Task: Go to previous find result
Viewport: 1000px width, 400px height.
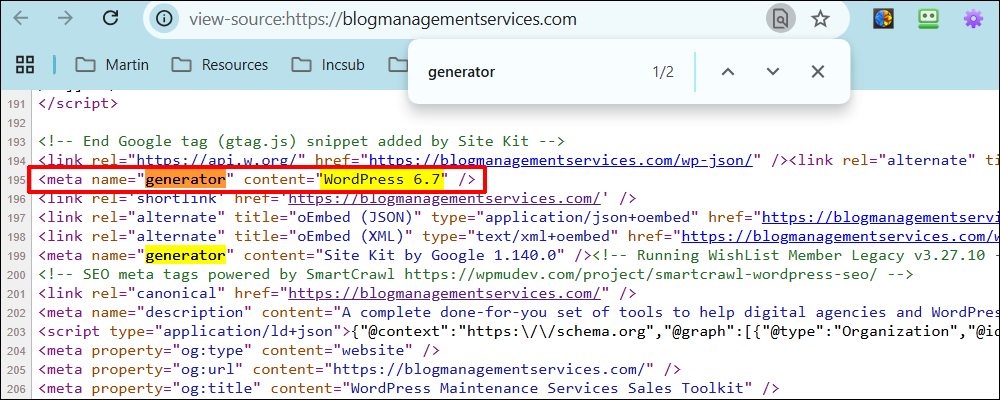Action: [x=728, y=72]
